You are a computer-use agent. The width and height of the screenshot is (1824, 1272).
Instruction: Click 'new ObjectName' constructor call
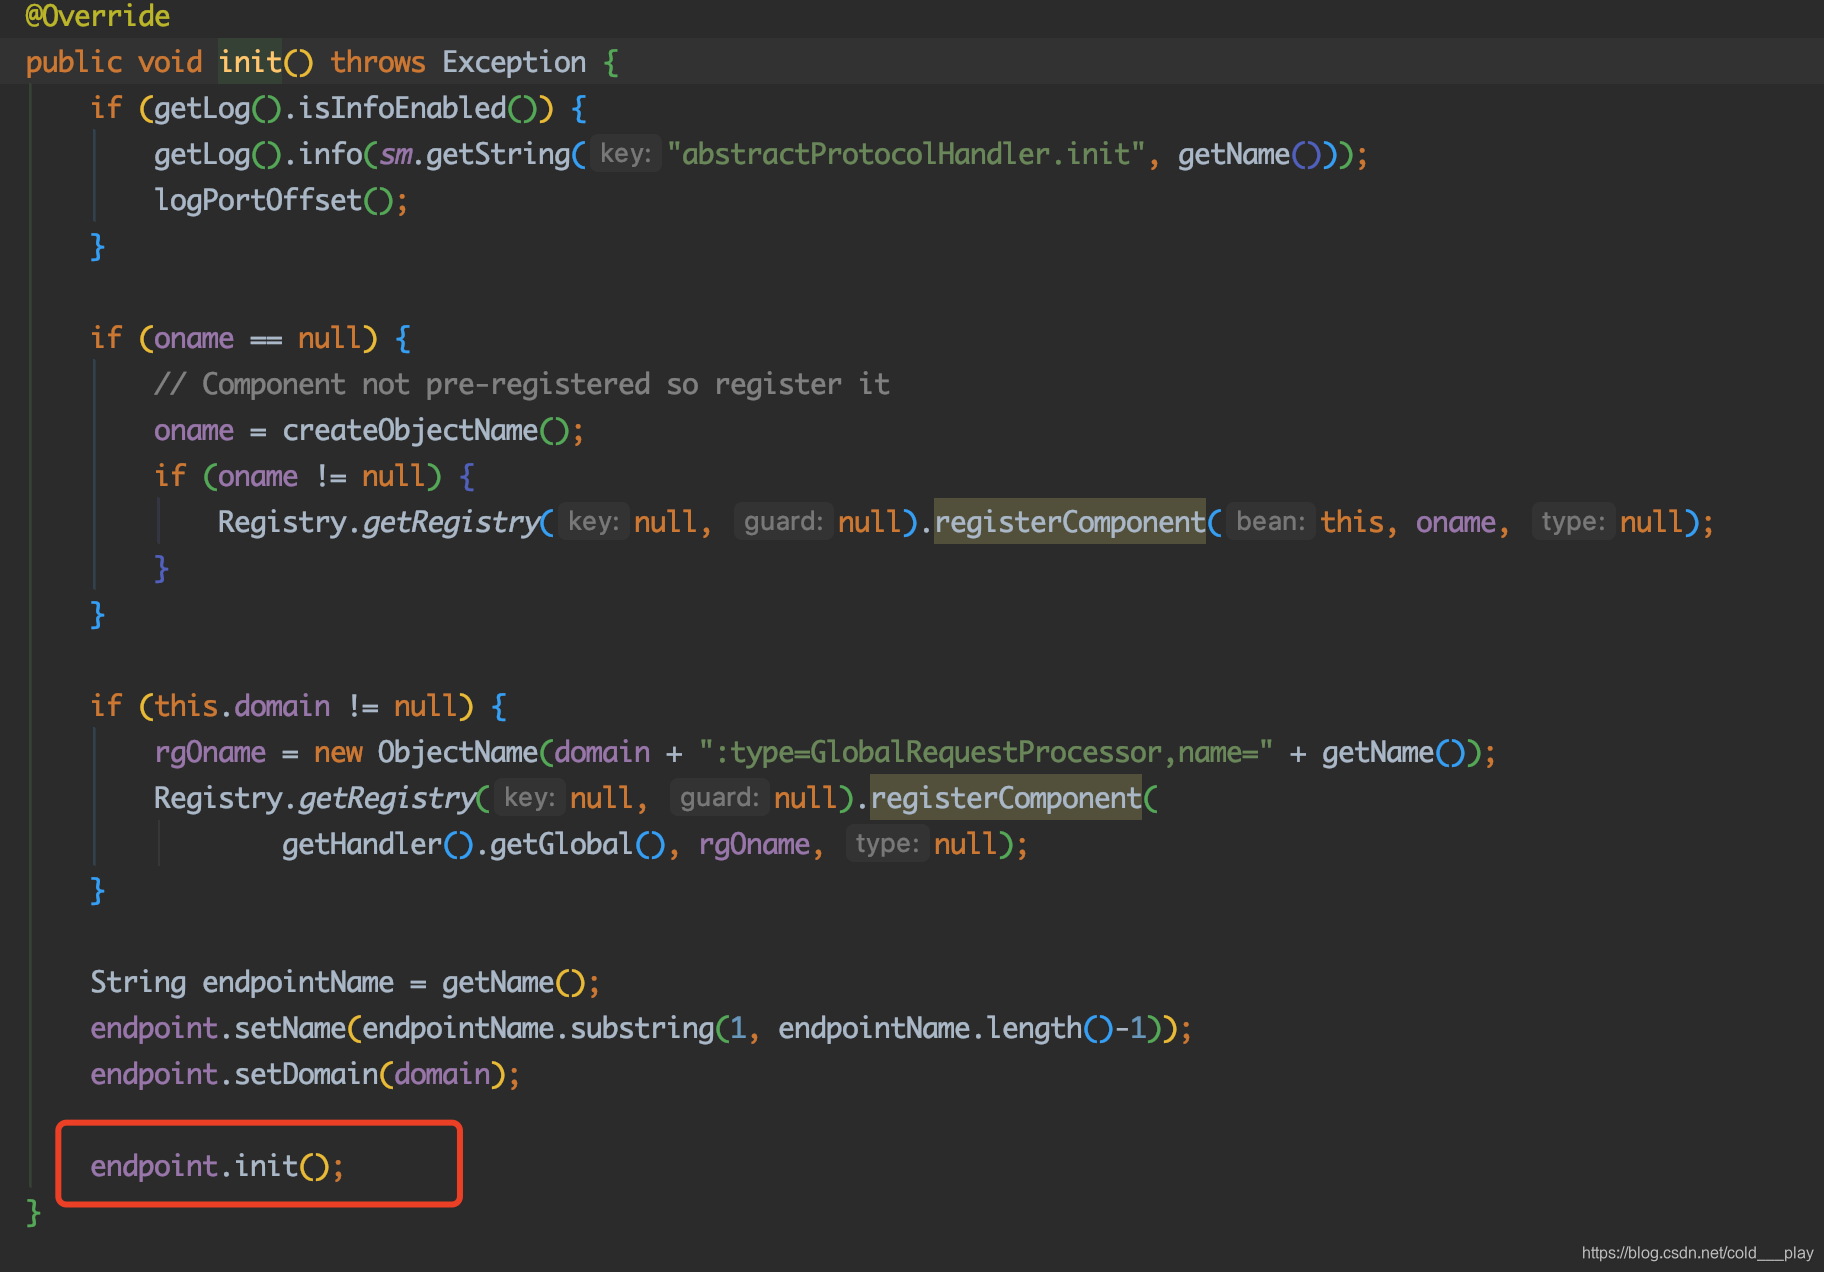pyautogui.click(x=426, y=752)
